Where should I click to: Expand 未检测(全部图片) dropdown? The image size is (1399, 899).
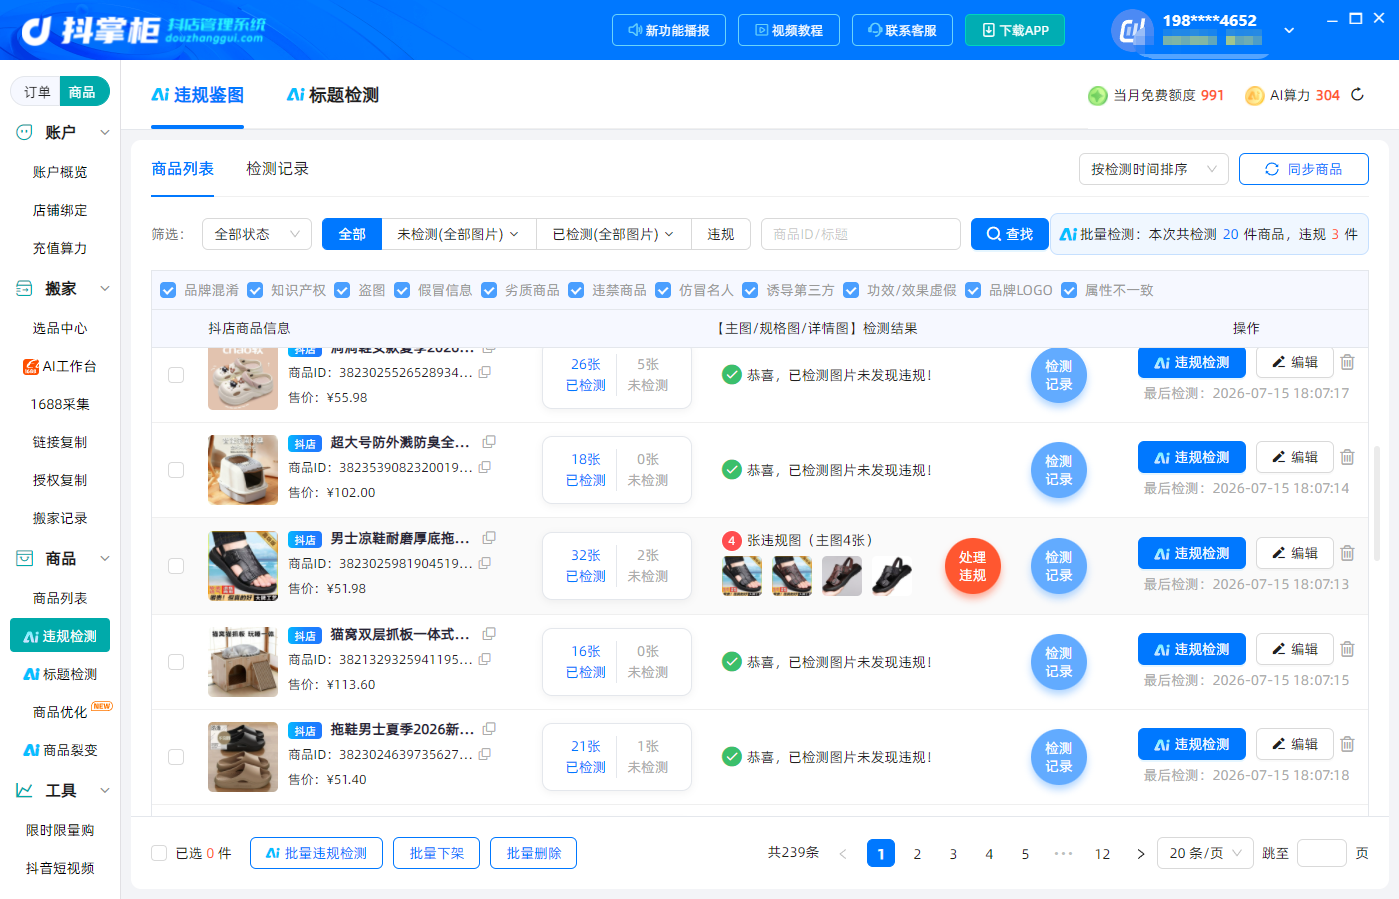tap(459, 234)
